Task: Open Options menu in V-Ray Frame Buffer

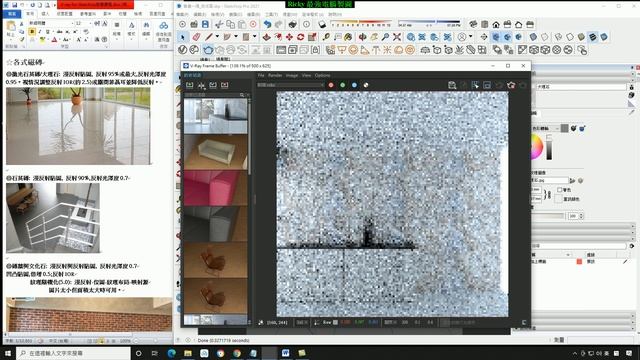Action: 322,76
